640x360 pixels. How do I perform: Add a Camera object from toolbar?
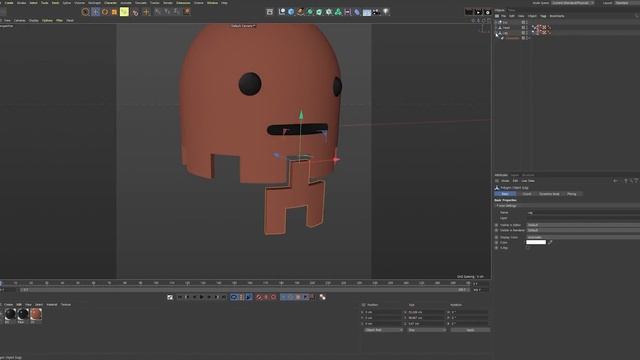pyautogui.click(x=376, y=12)
